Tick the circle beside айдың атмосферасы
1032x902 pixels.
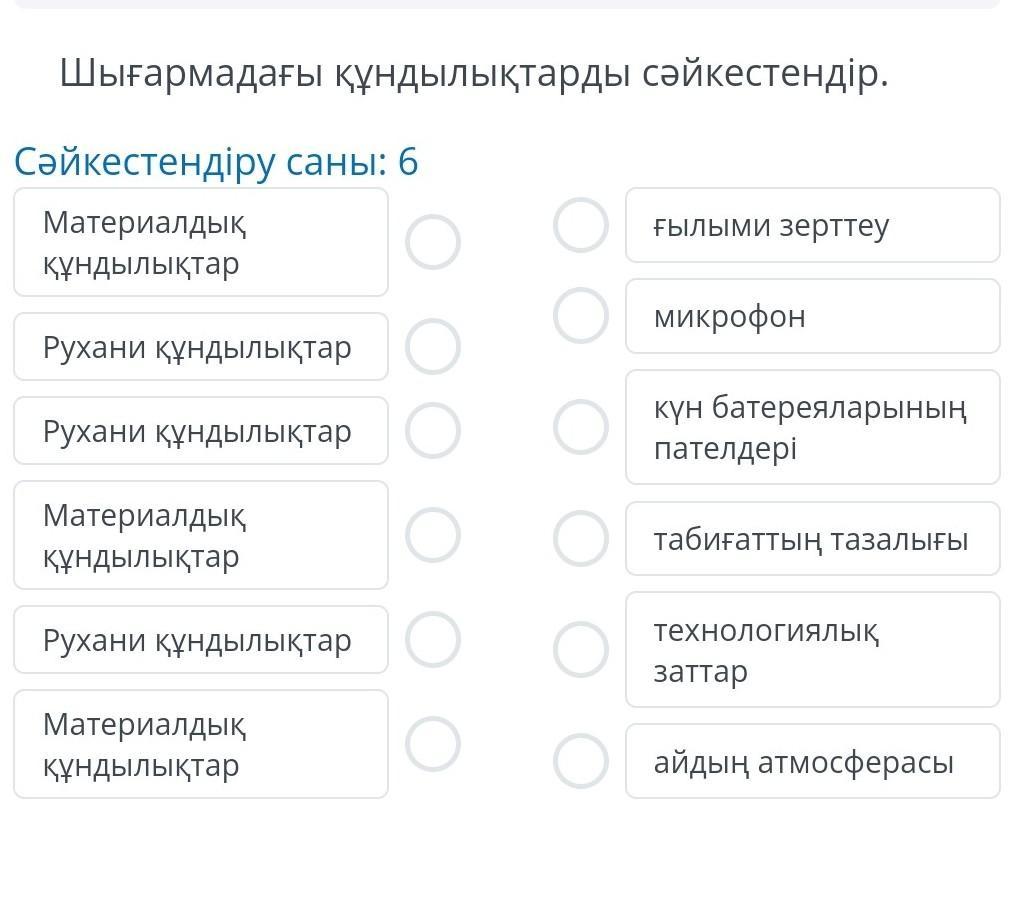click(x=581, y=760)
